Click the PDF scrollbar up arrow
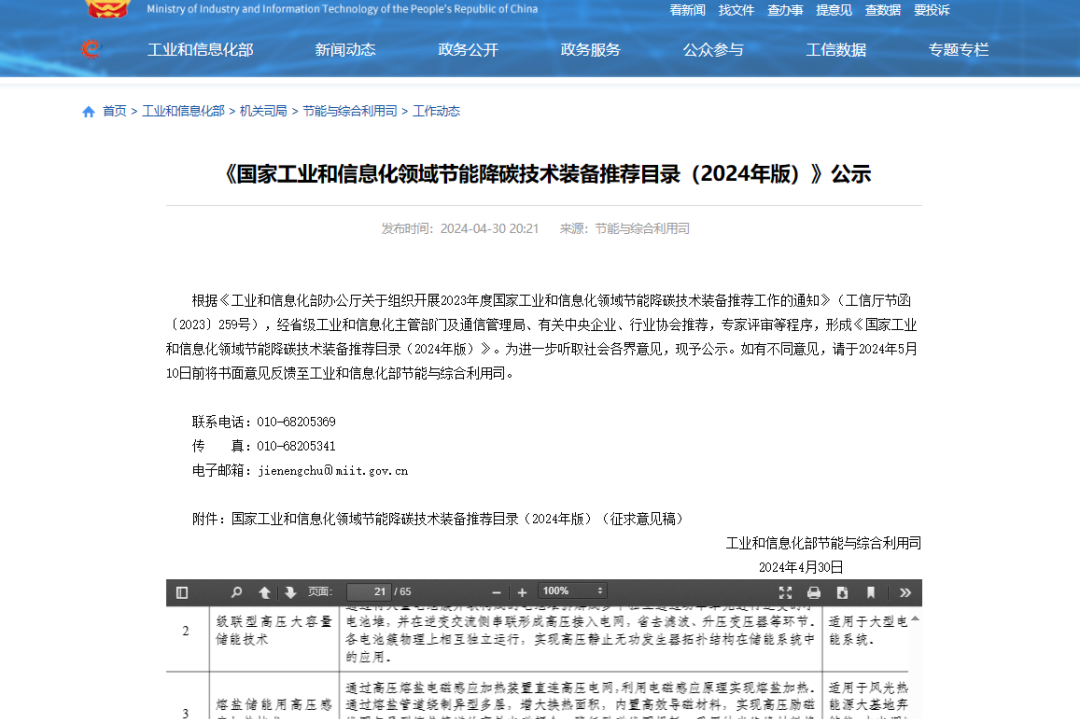Image resolution: width=1080 pixels, height=719 pixels. click(x=915, y=618)
